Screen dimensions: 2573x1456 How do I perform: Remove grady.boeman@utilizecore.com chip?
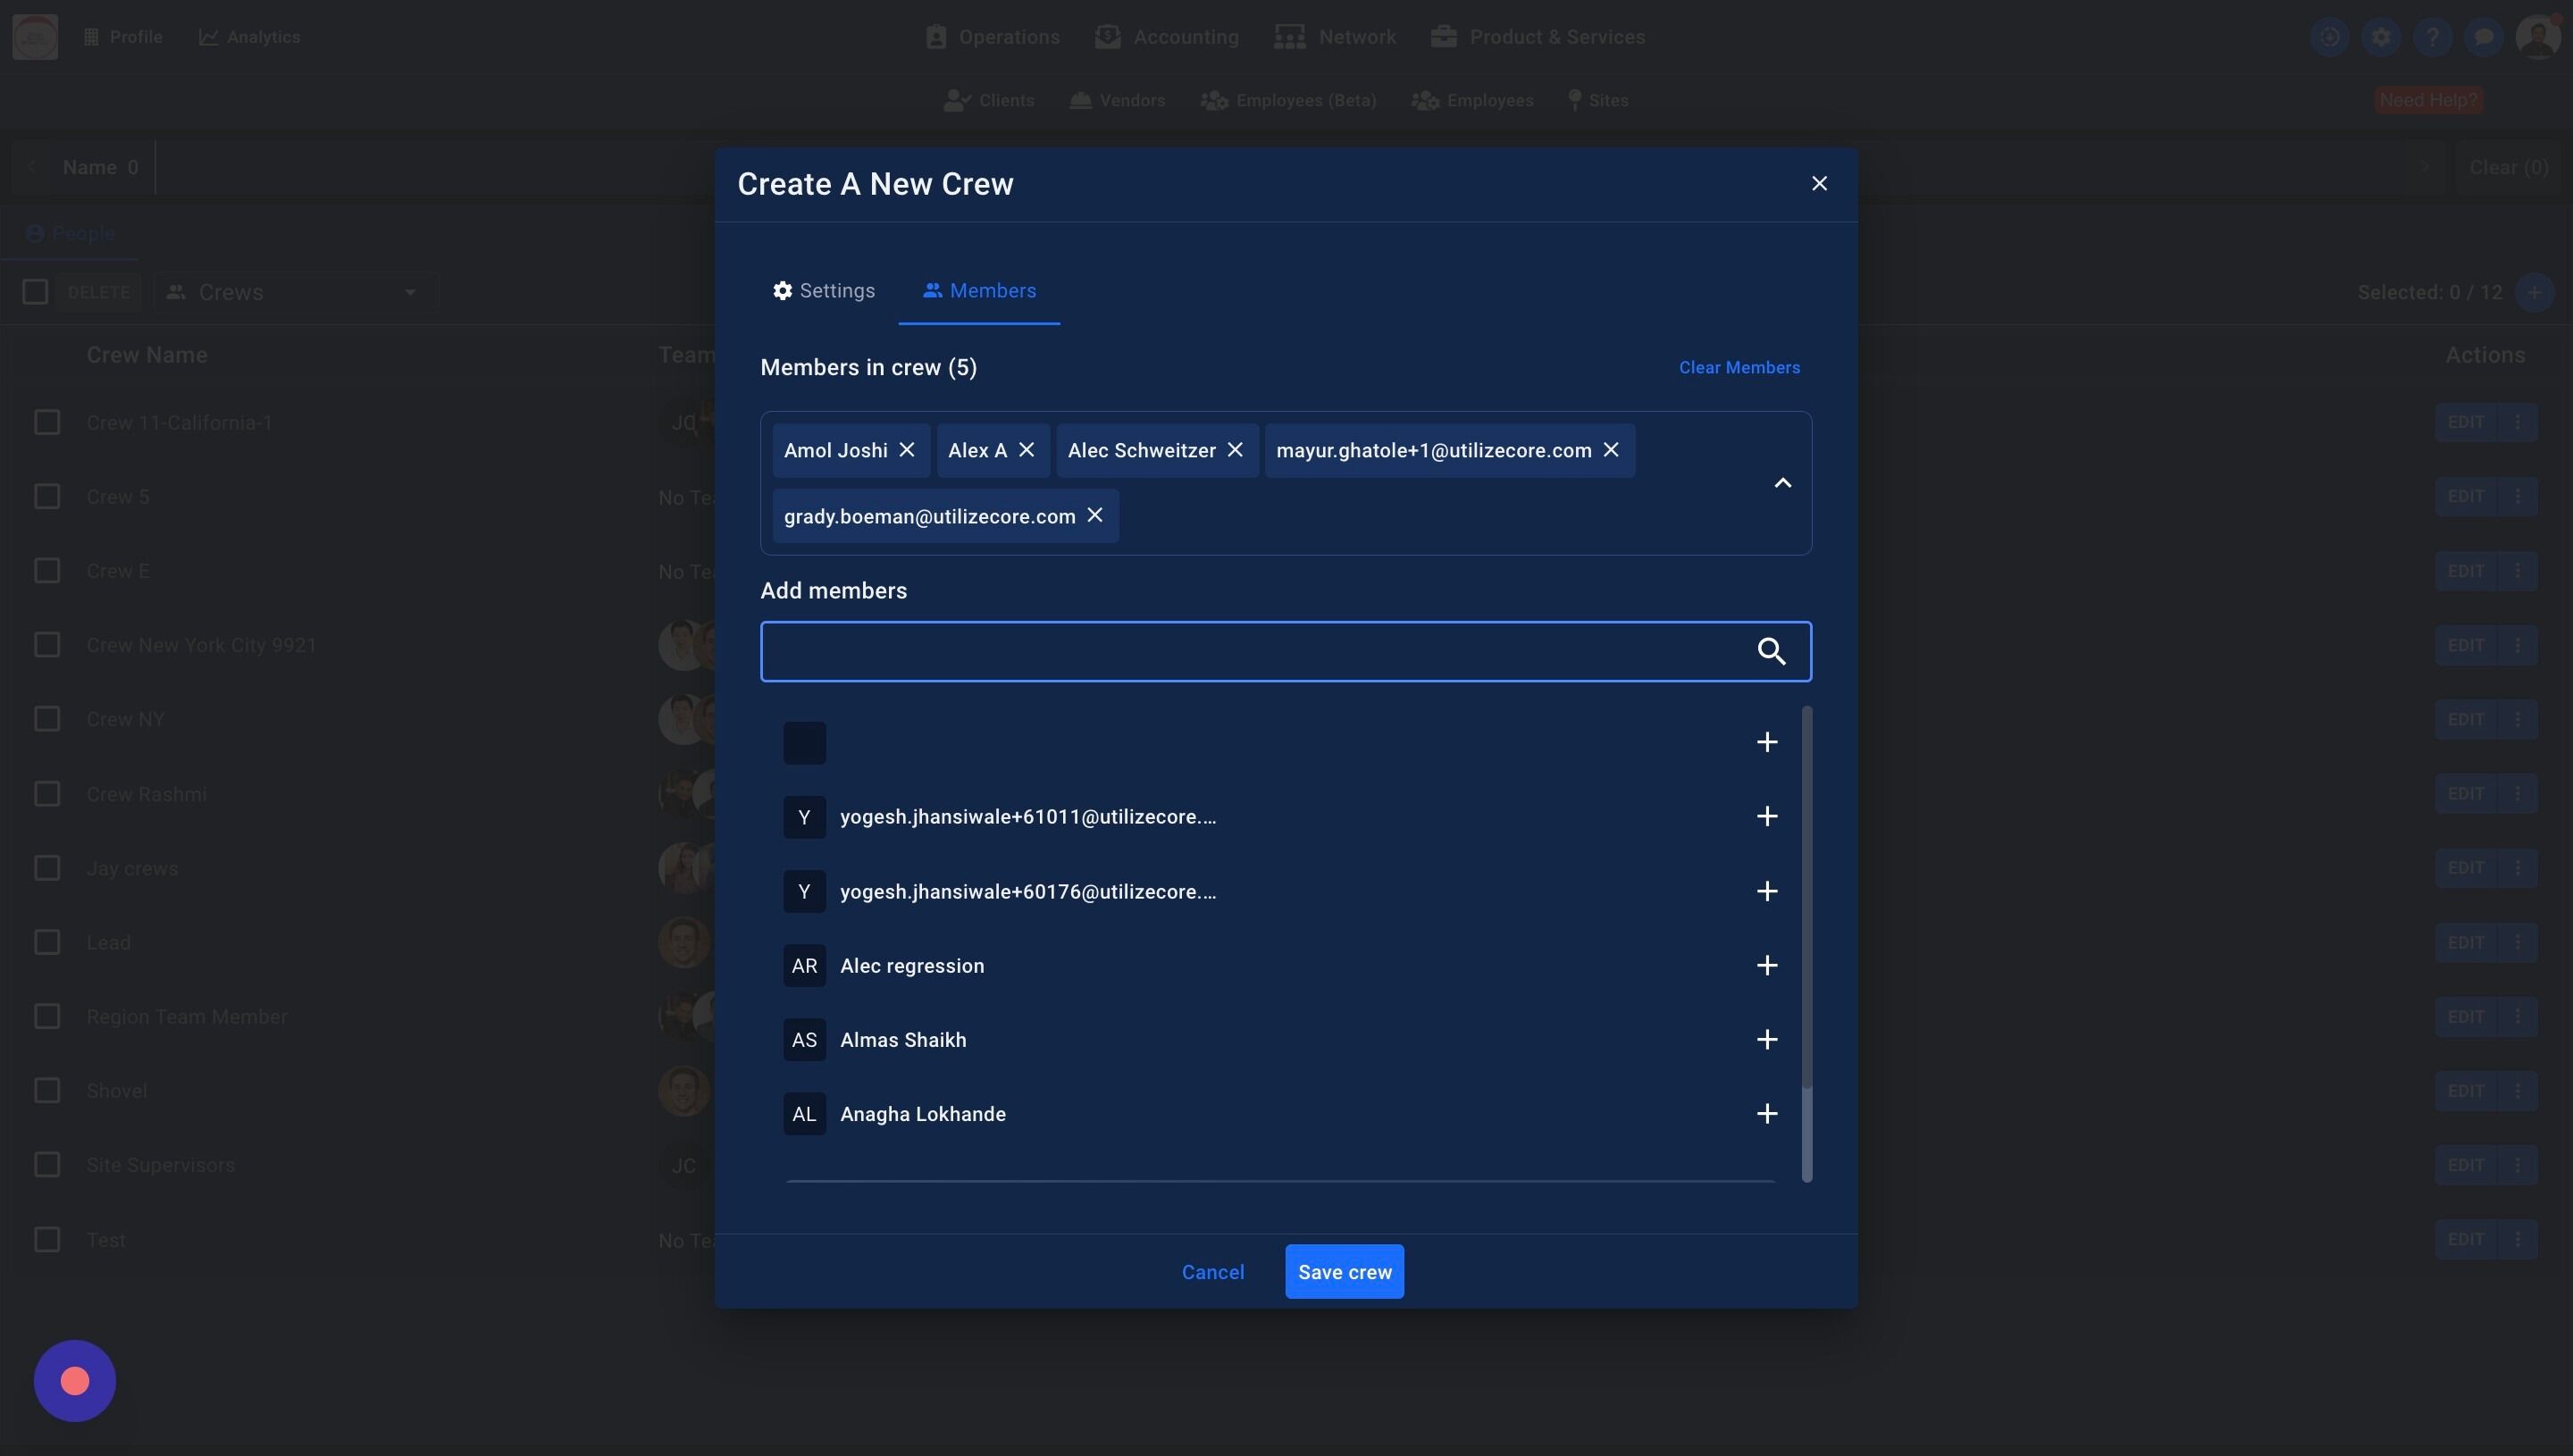pyautogui.click(x=1095, y=515)
